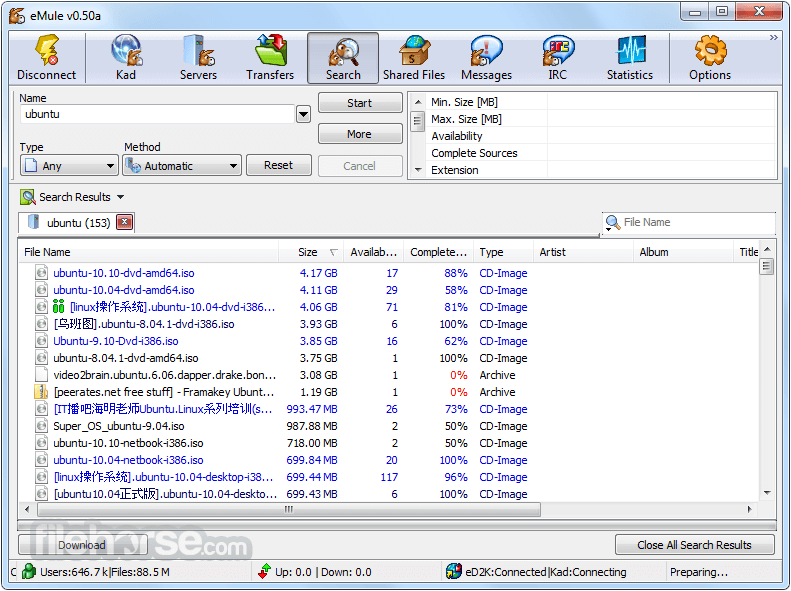Click the filter list scroll up arrow
The image size is (791, 591).
click(x=418, y=102)
